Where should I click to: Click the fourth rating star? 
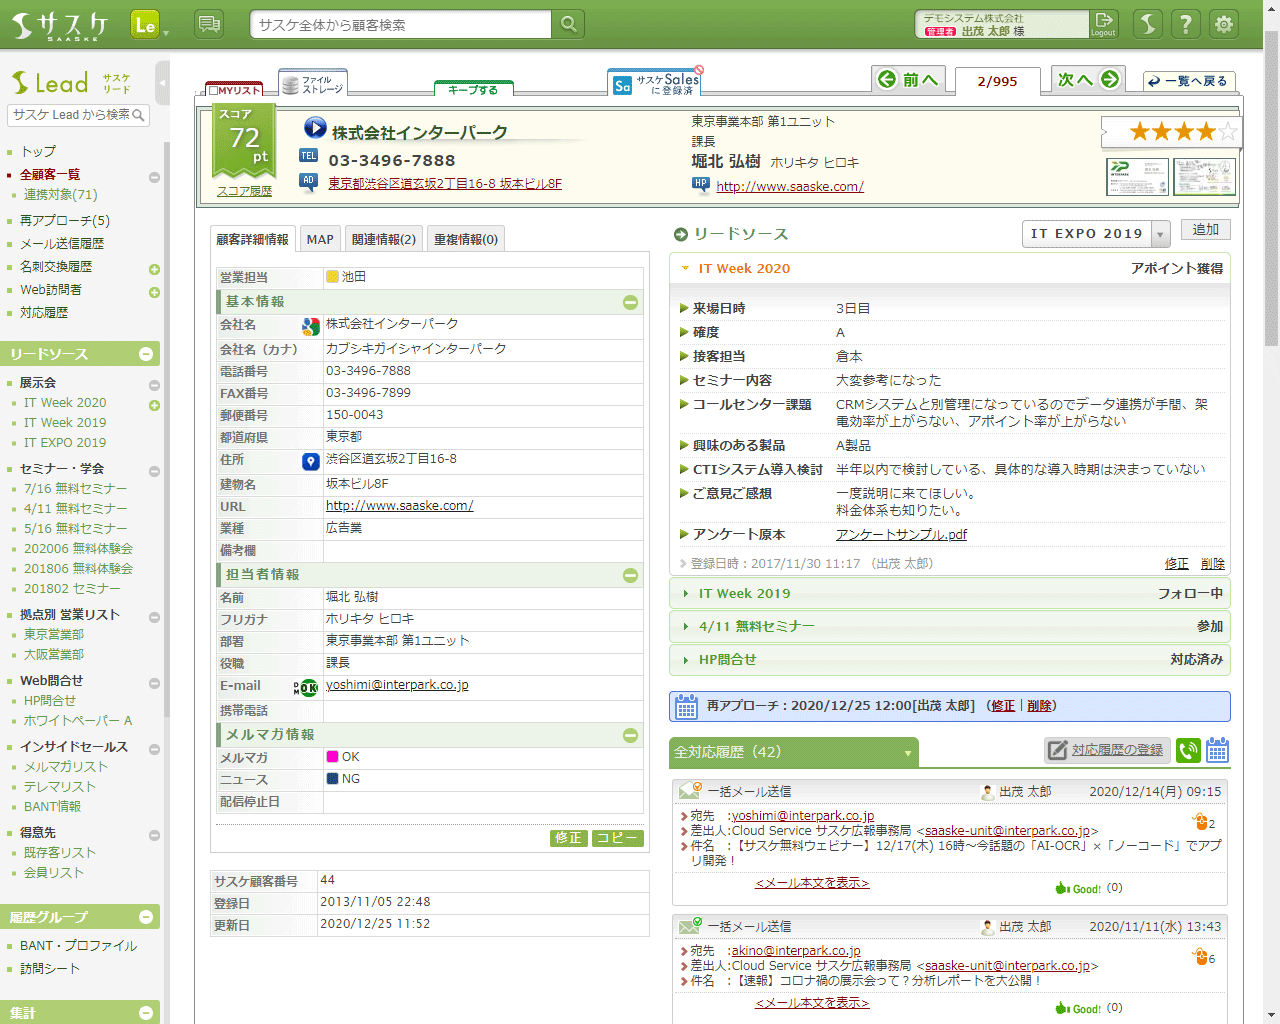1206,131
